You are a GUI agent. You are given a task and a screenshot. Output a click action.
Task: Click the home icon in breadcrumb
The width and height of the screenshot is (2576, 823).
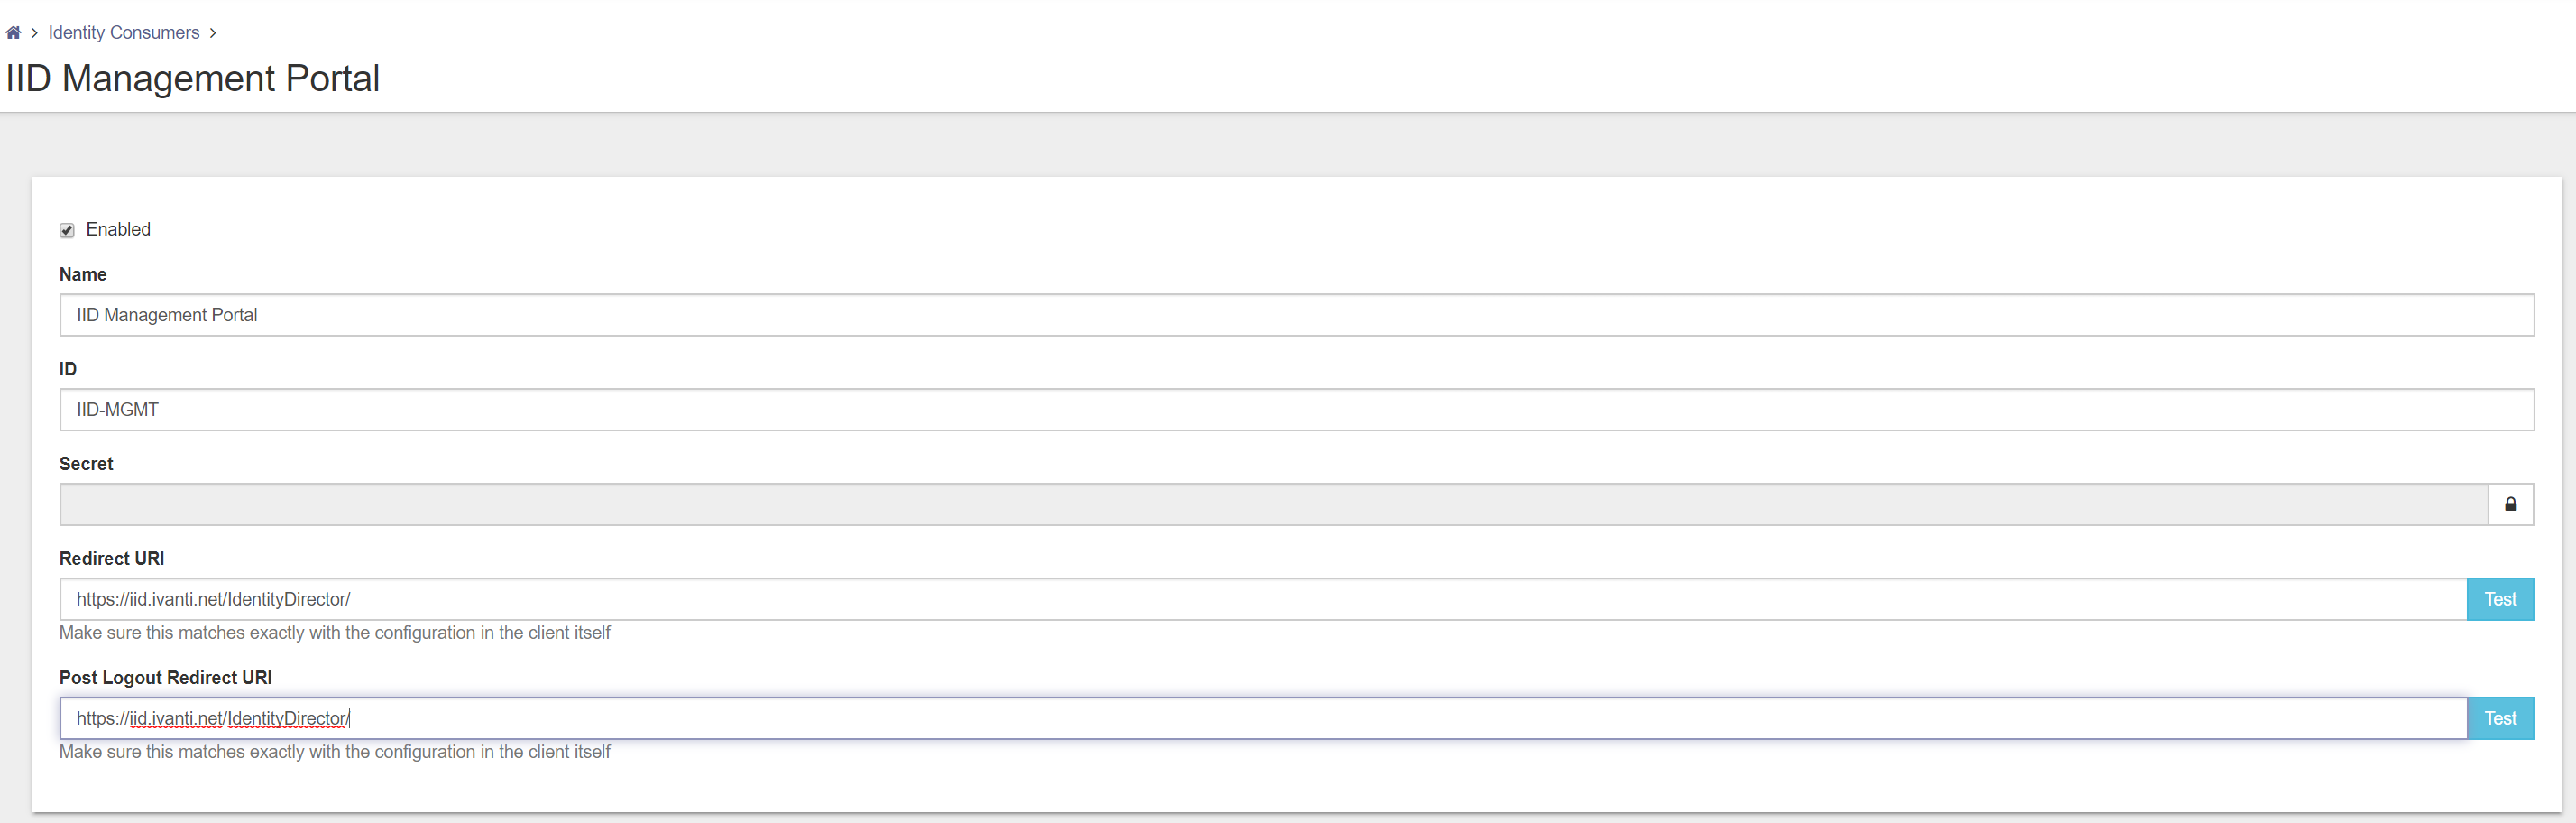point(13,33)
